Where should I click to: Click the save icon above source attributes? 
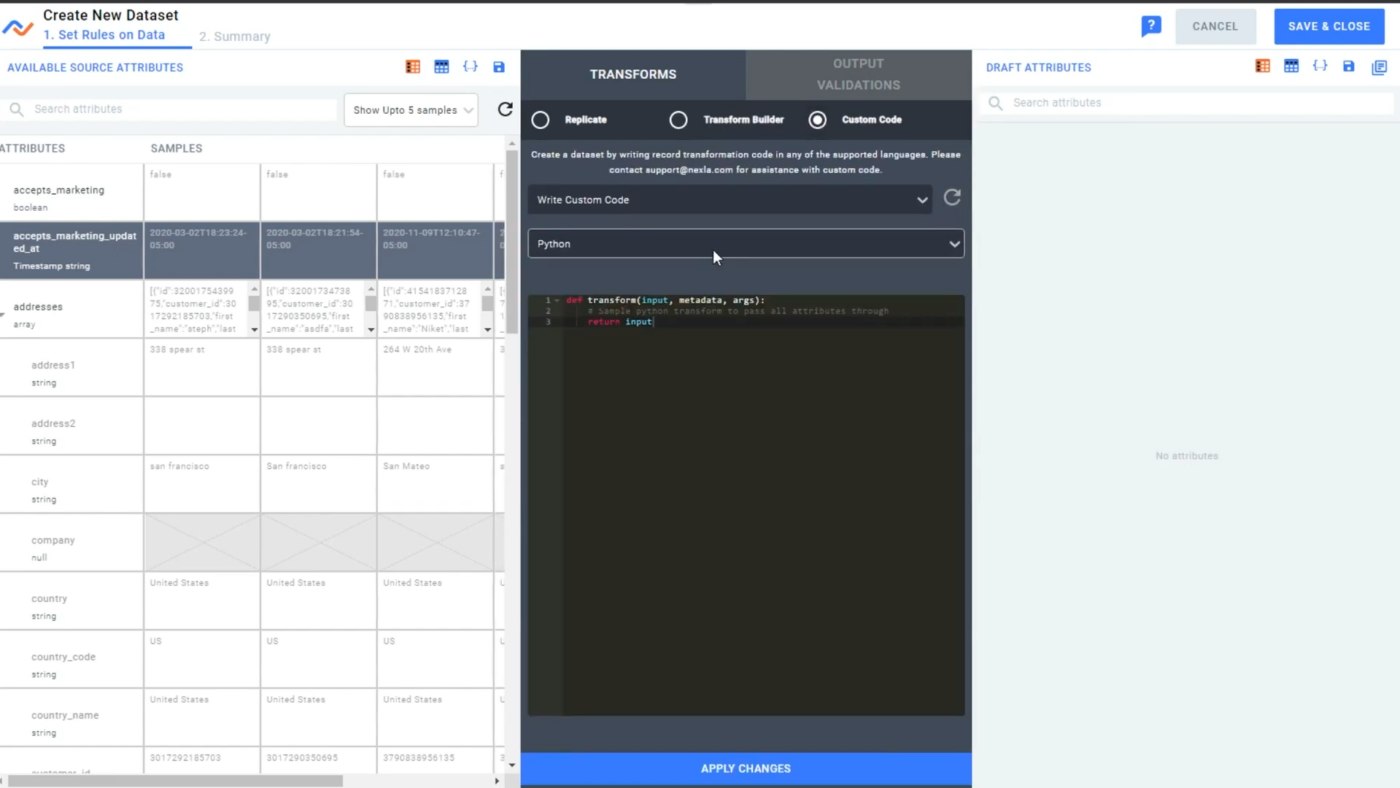[x=498, y=66]
